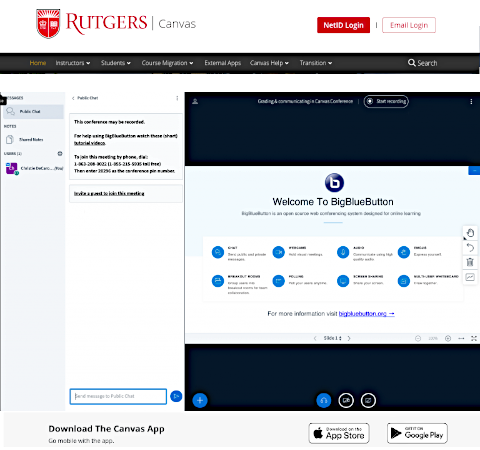
Task: Click the Screen Sharing feature icon
Action: click(x=343, y=281)
